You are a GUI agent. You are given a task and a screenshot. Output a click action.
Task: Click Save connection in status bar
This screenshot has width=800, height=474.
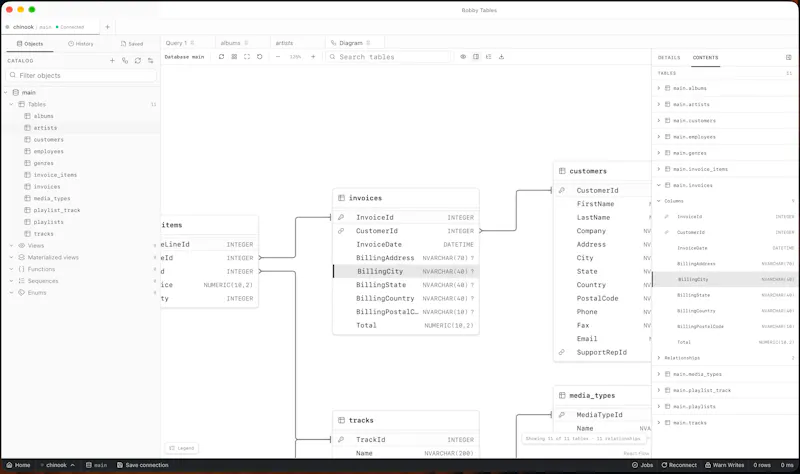pyautogui.click(x=142, y=465)
